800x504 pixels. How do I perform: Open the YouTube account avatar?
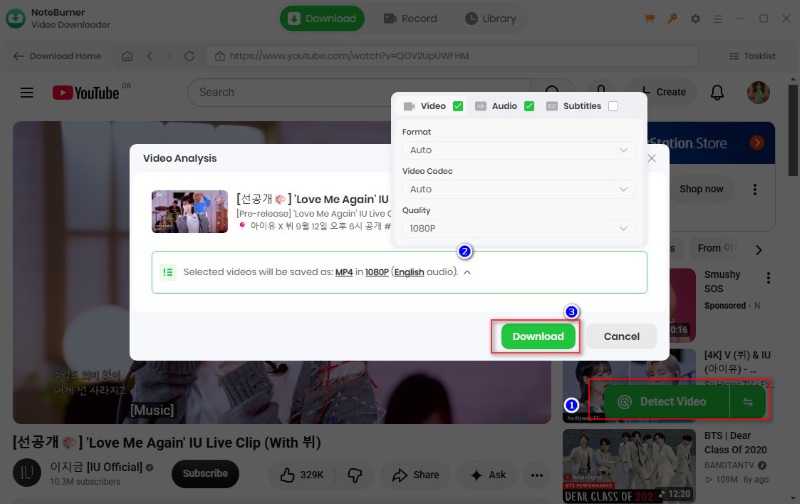coord(758,92)
